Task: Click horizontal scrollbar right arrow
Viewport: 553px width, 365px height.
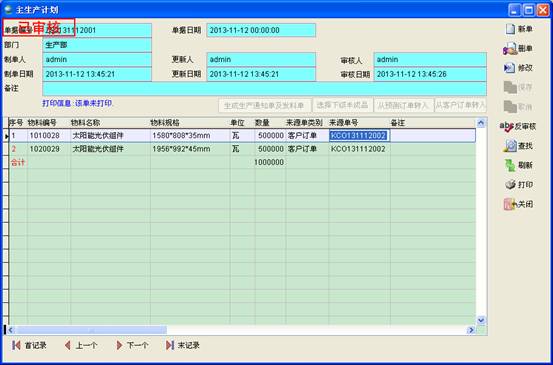Action: pyautogui.click(x=471, y=330)
